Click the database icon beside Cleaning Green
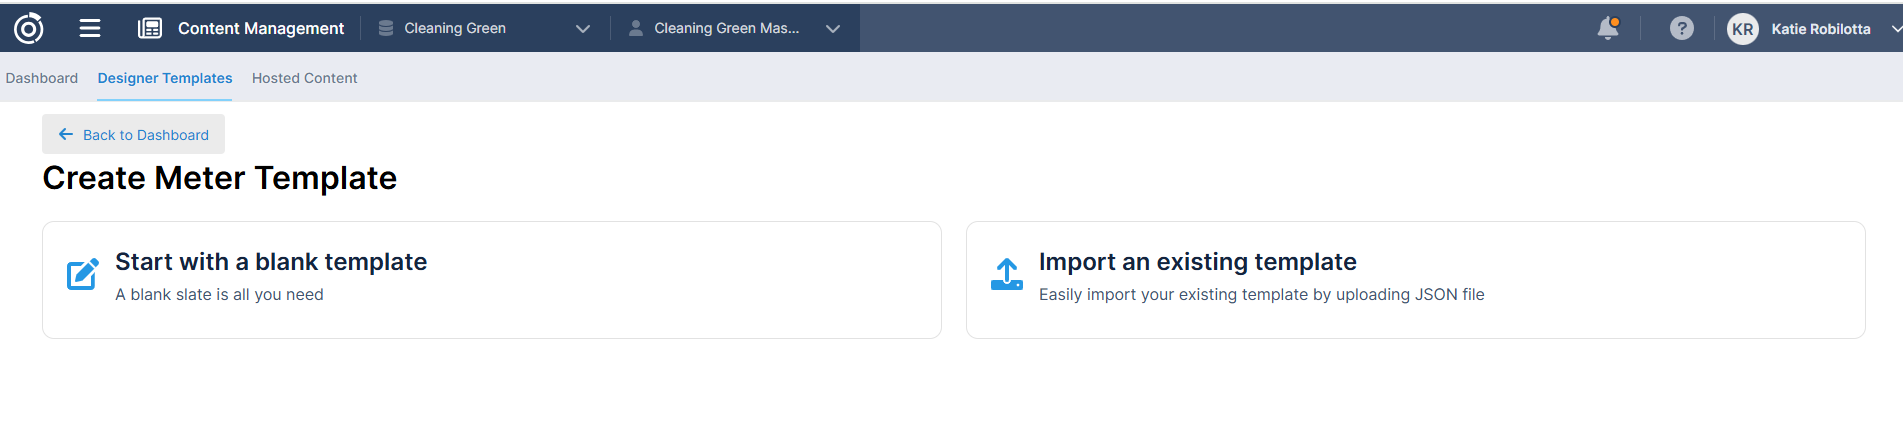 click(x=386, y=29)
